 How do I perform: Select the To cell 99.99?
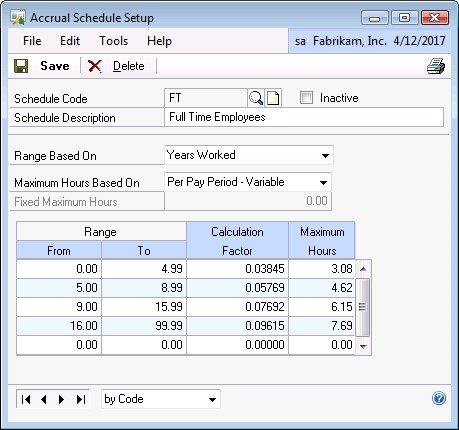[x=144, y=326]
